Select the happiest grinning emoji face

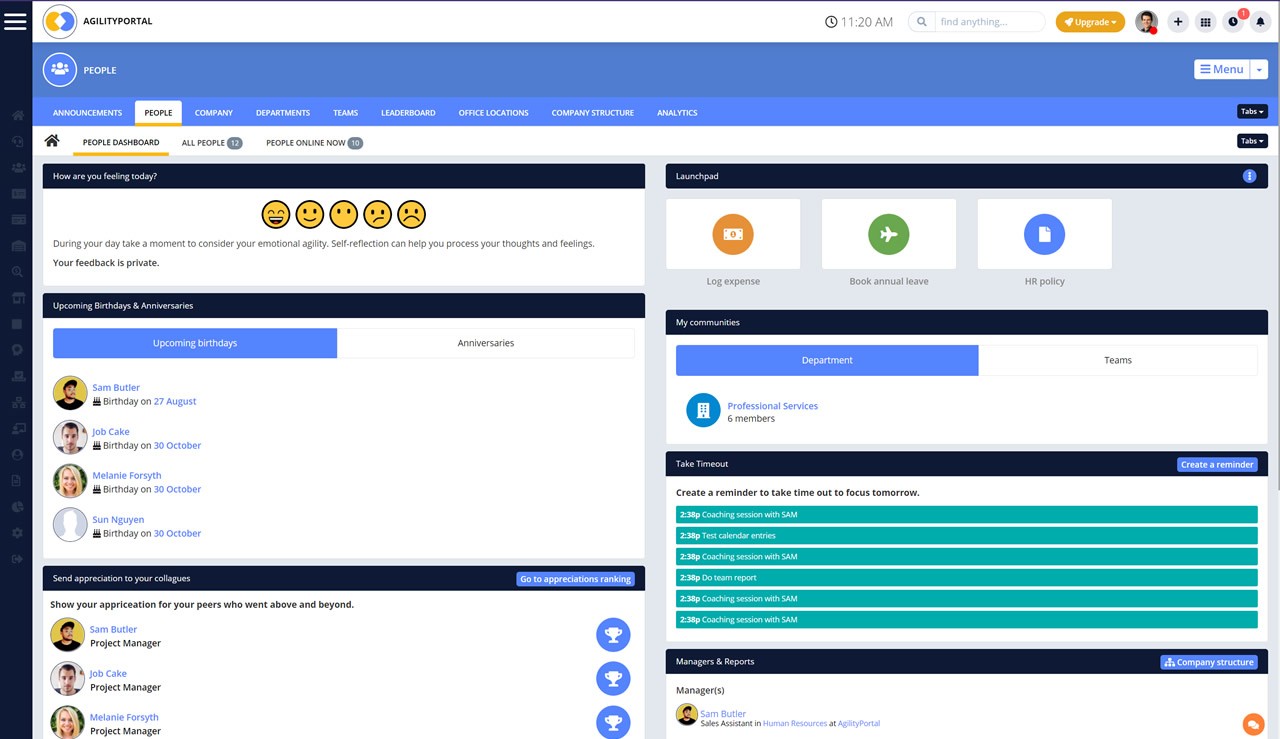pos(275,214)
